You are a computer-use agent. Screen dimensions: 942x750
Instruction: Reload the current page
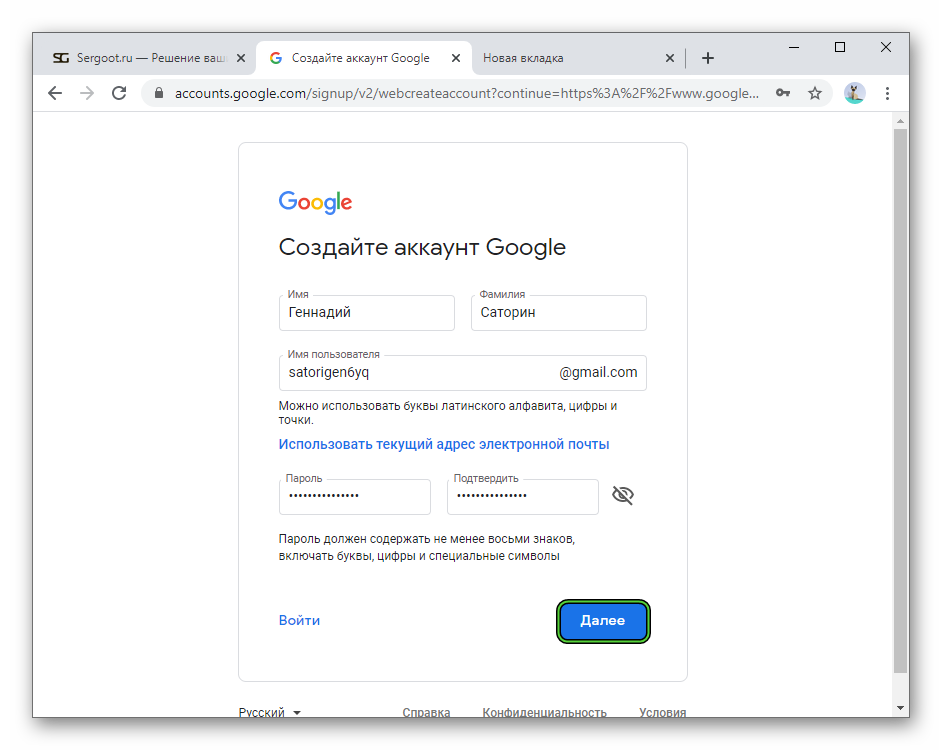coord(119,93)
